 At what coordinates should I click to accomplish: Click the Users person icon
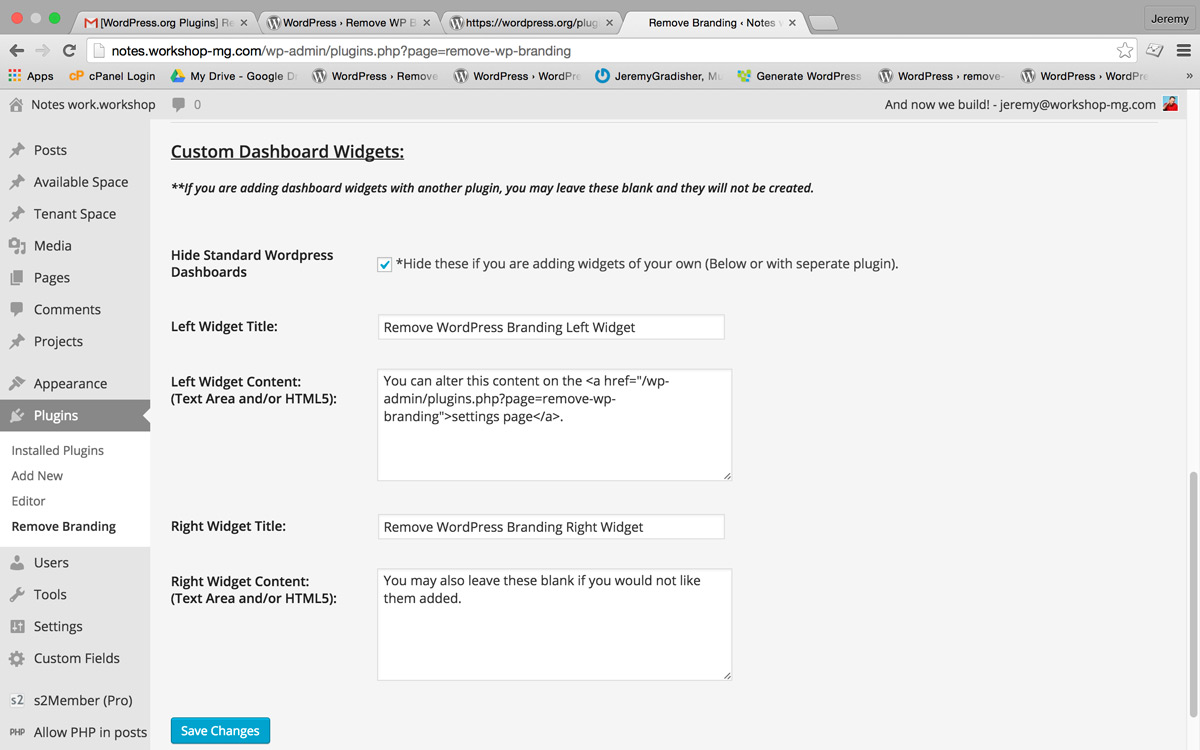17,562
